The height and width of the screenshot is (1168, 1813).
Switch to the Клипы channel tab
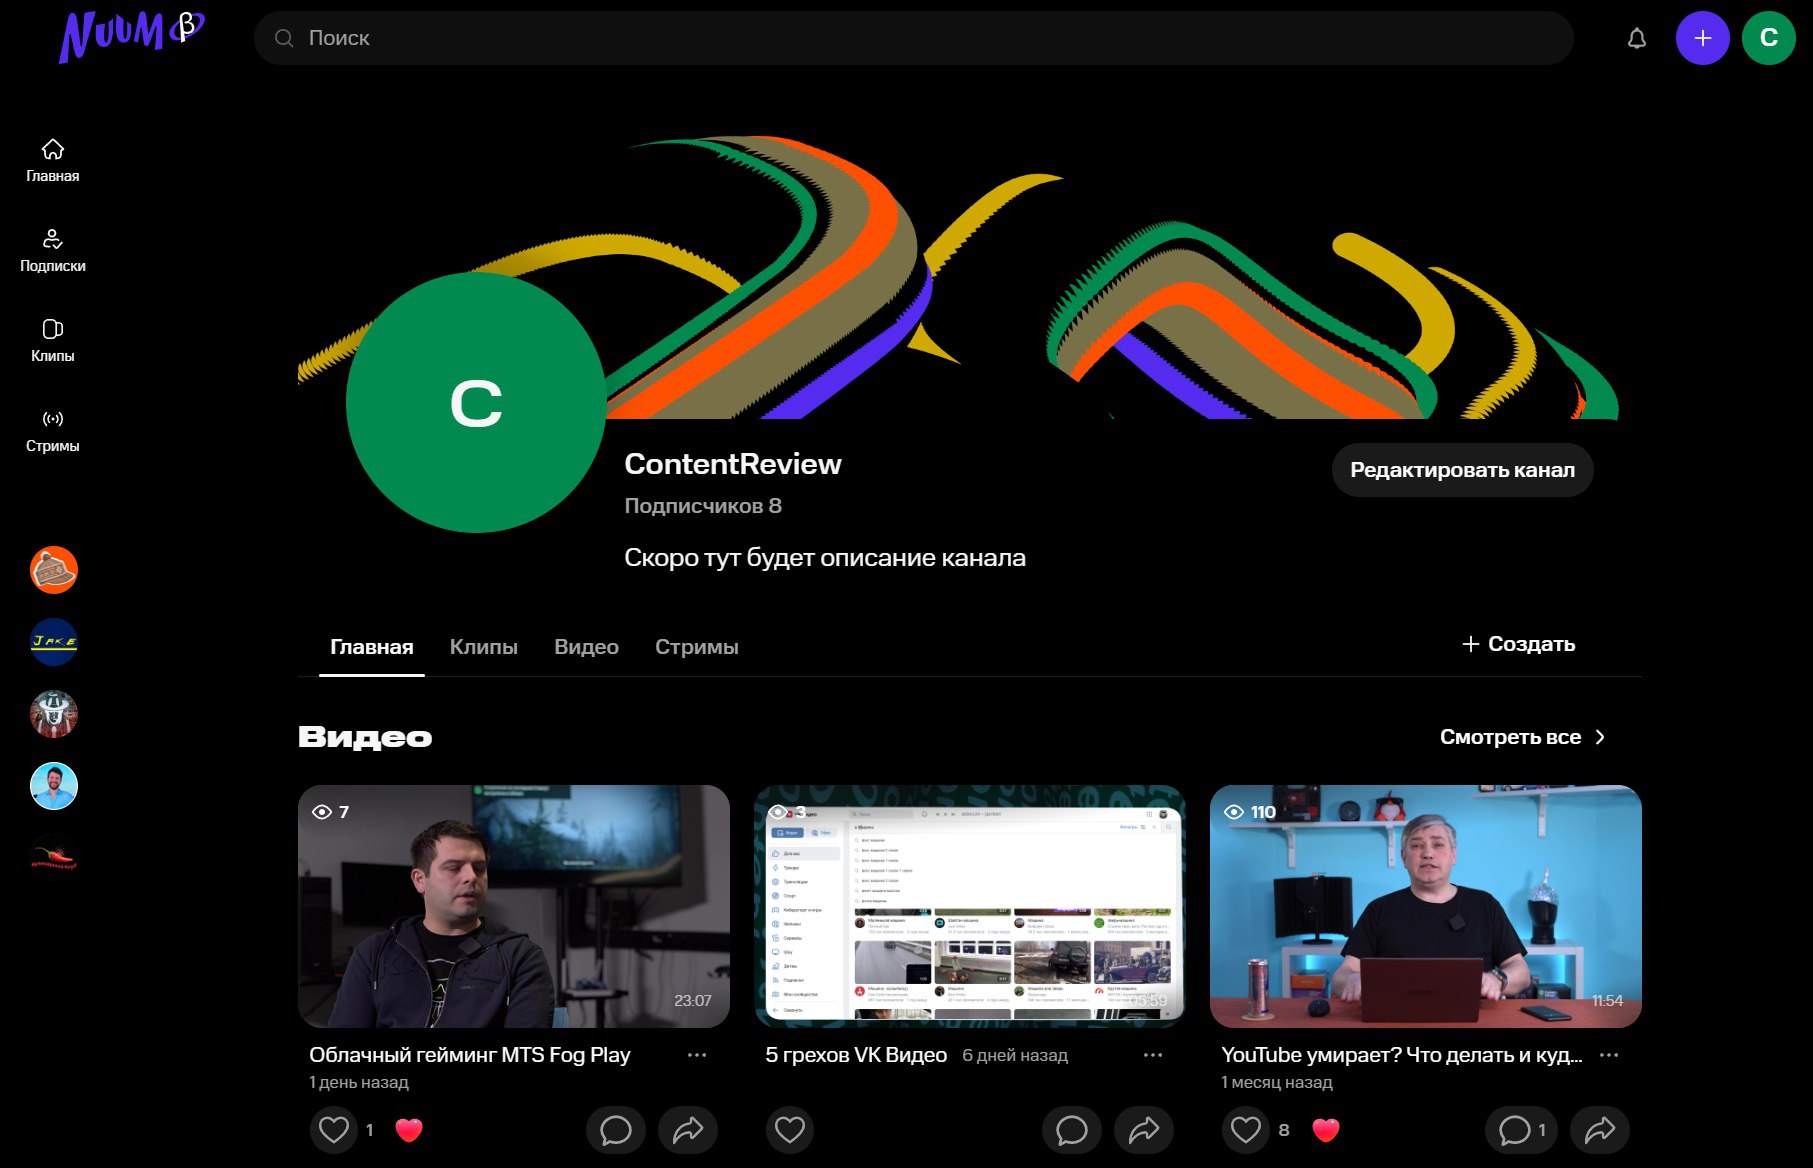pyautogui.click(x=483, y=647)
